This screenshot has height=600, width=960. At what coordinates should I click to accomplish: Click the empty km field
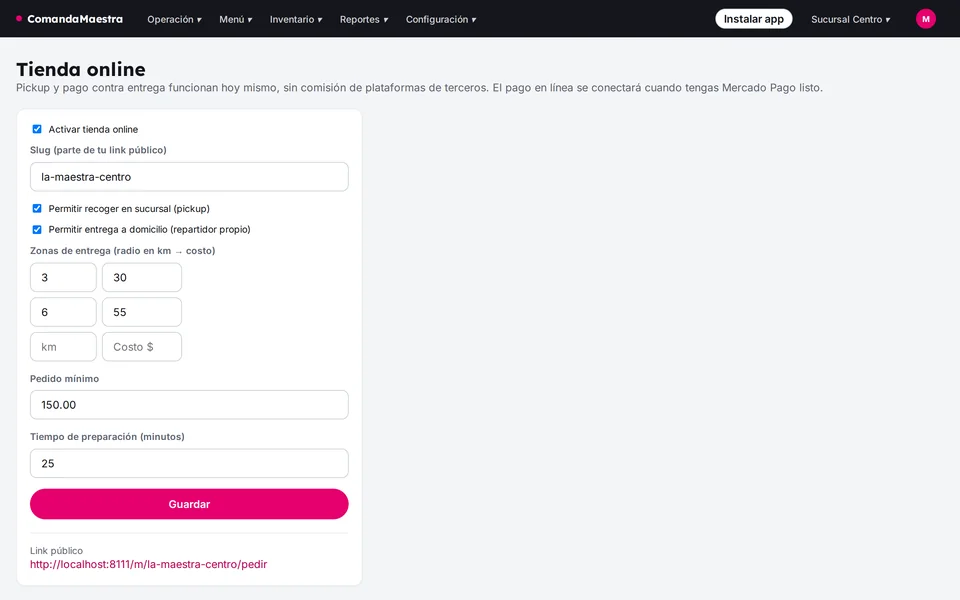[63, 347]
